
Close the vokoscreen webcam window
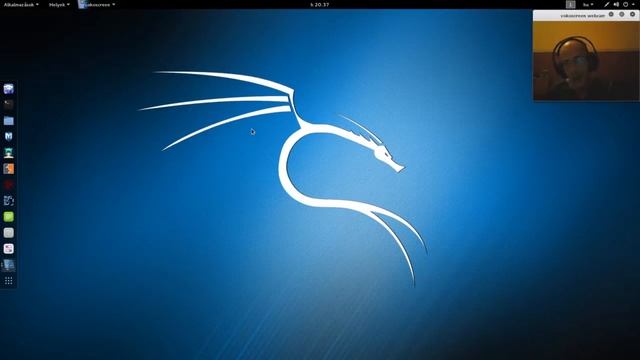coord(632,14)
